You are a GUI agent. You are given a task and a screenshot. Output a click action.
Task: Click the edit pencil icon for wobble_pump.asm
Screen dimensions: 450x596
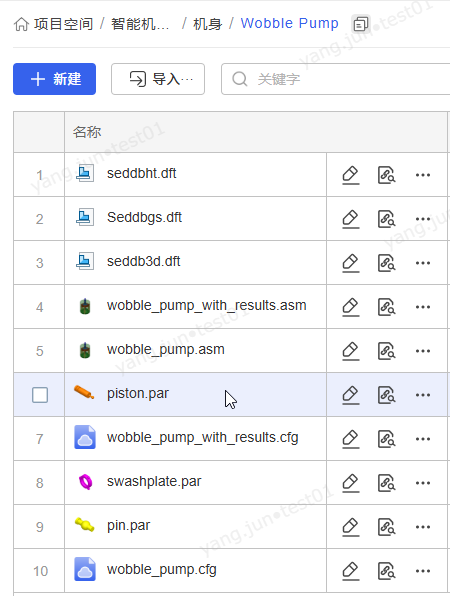coord(350,351)
